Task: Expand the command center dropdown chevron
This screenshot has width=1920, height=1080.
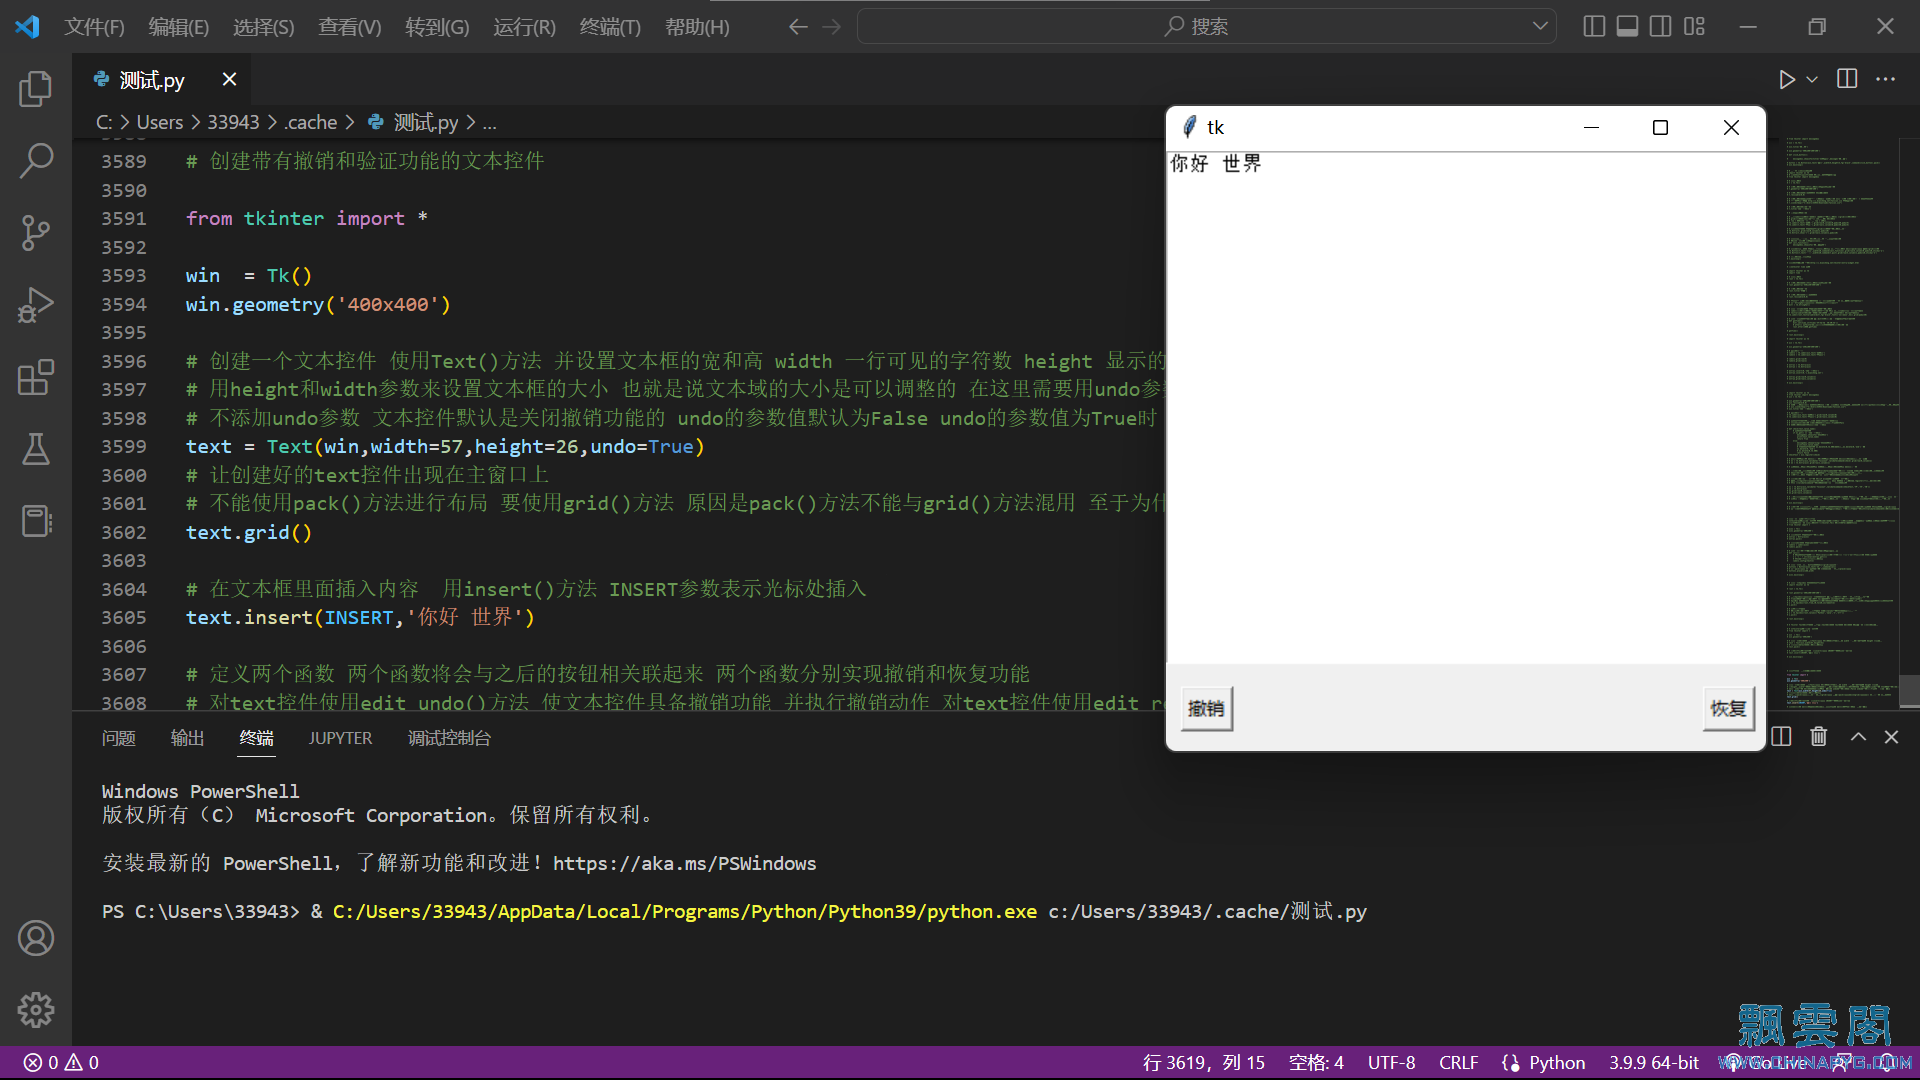Action: (x=1540, y=27)
